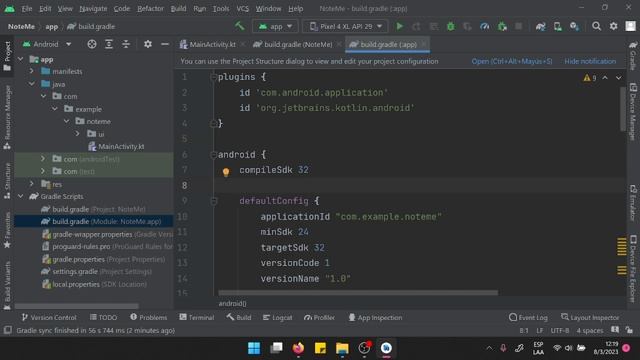Viewport: 640px width, 360px height.
Task: Open Project panel options gear
Action: (148, 44)
